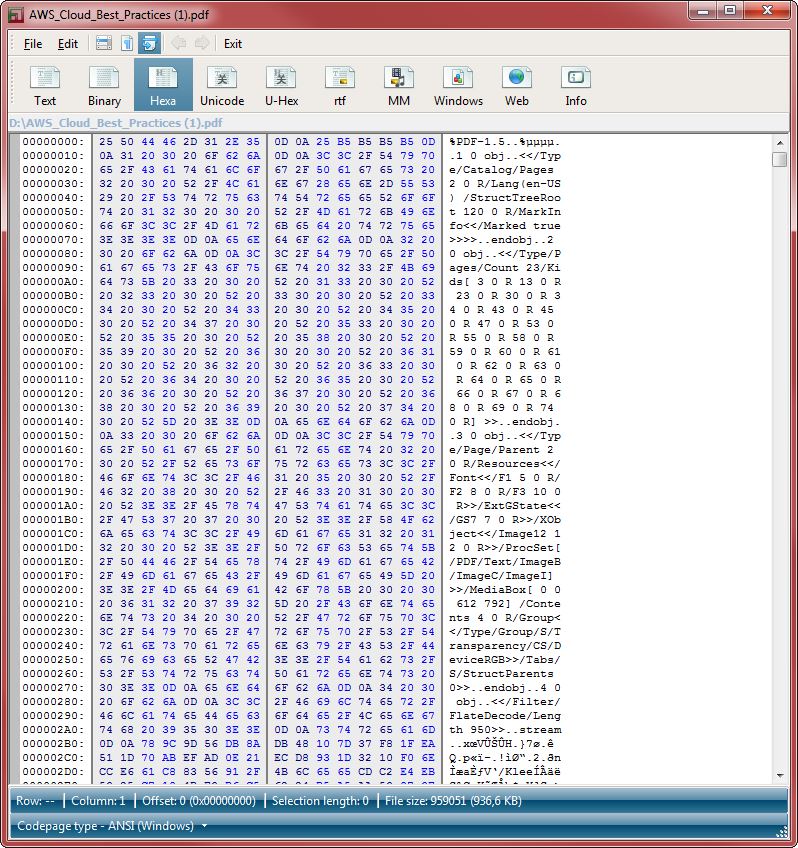Click the vertical scrollbar thumb
Screen dimensions: 798x848
(x=780, y=160)
